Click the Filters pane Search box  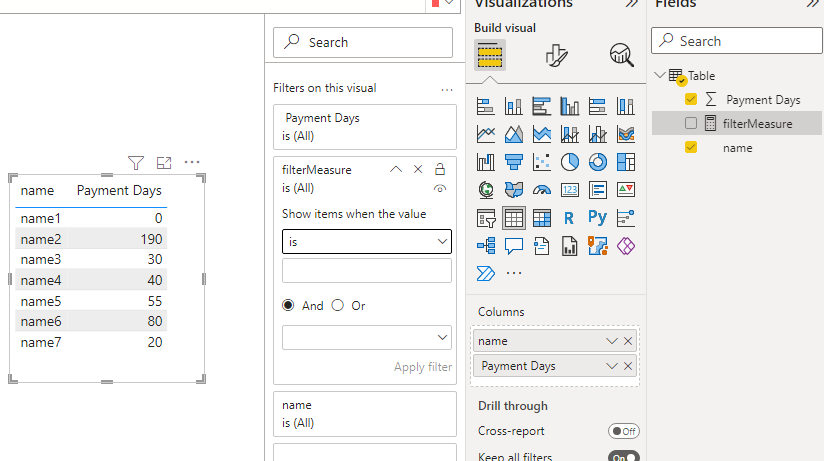coord(363,42)
